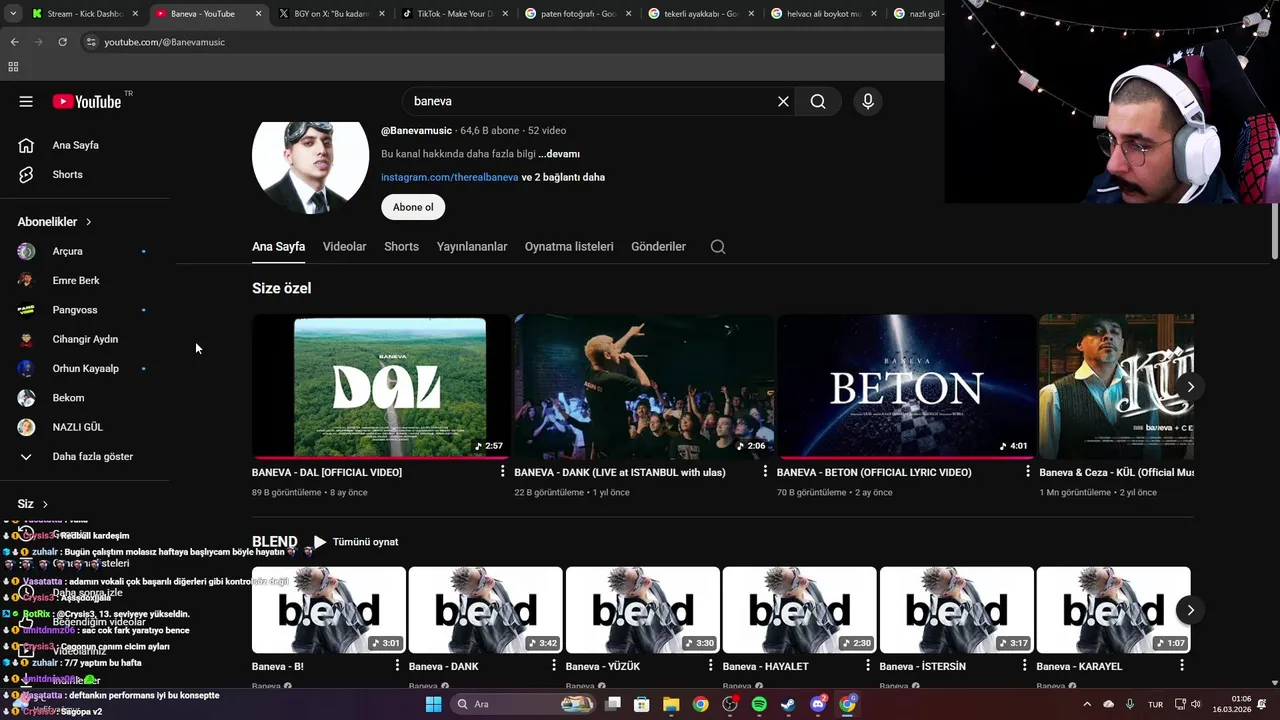Go back in the browser
Viewport: 1280px width, 720px height.
tap(14, 42)
